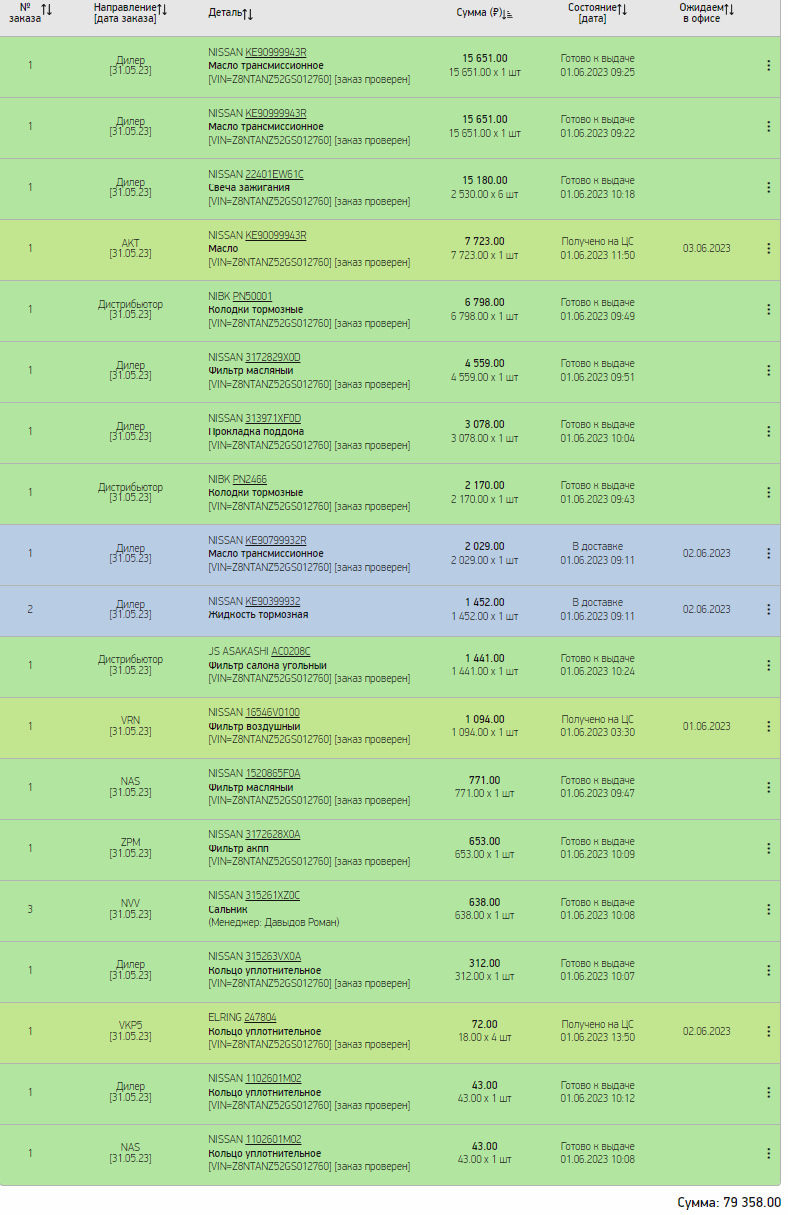This screenshot has height=1215, width=788.
Task: Sort by Деталь column arrows
Action: point(247,14)
